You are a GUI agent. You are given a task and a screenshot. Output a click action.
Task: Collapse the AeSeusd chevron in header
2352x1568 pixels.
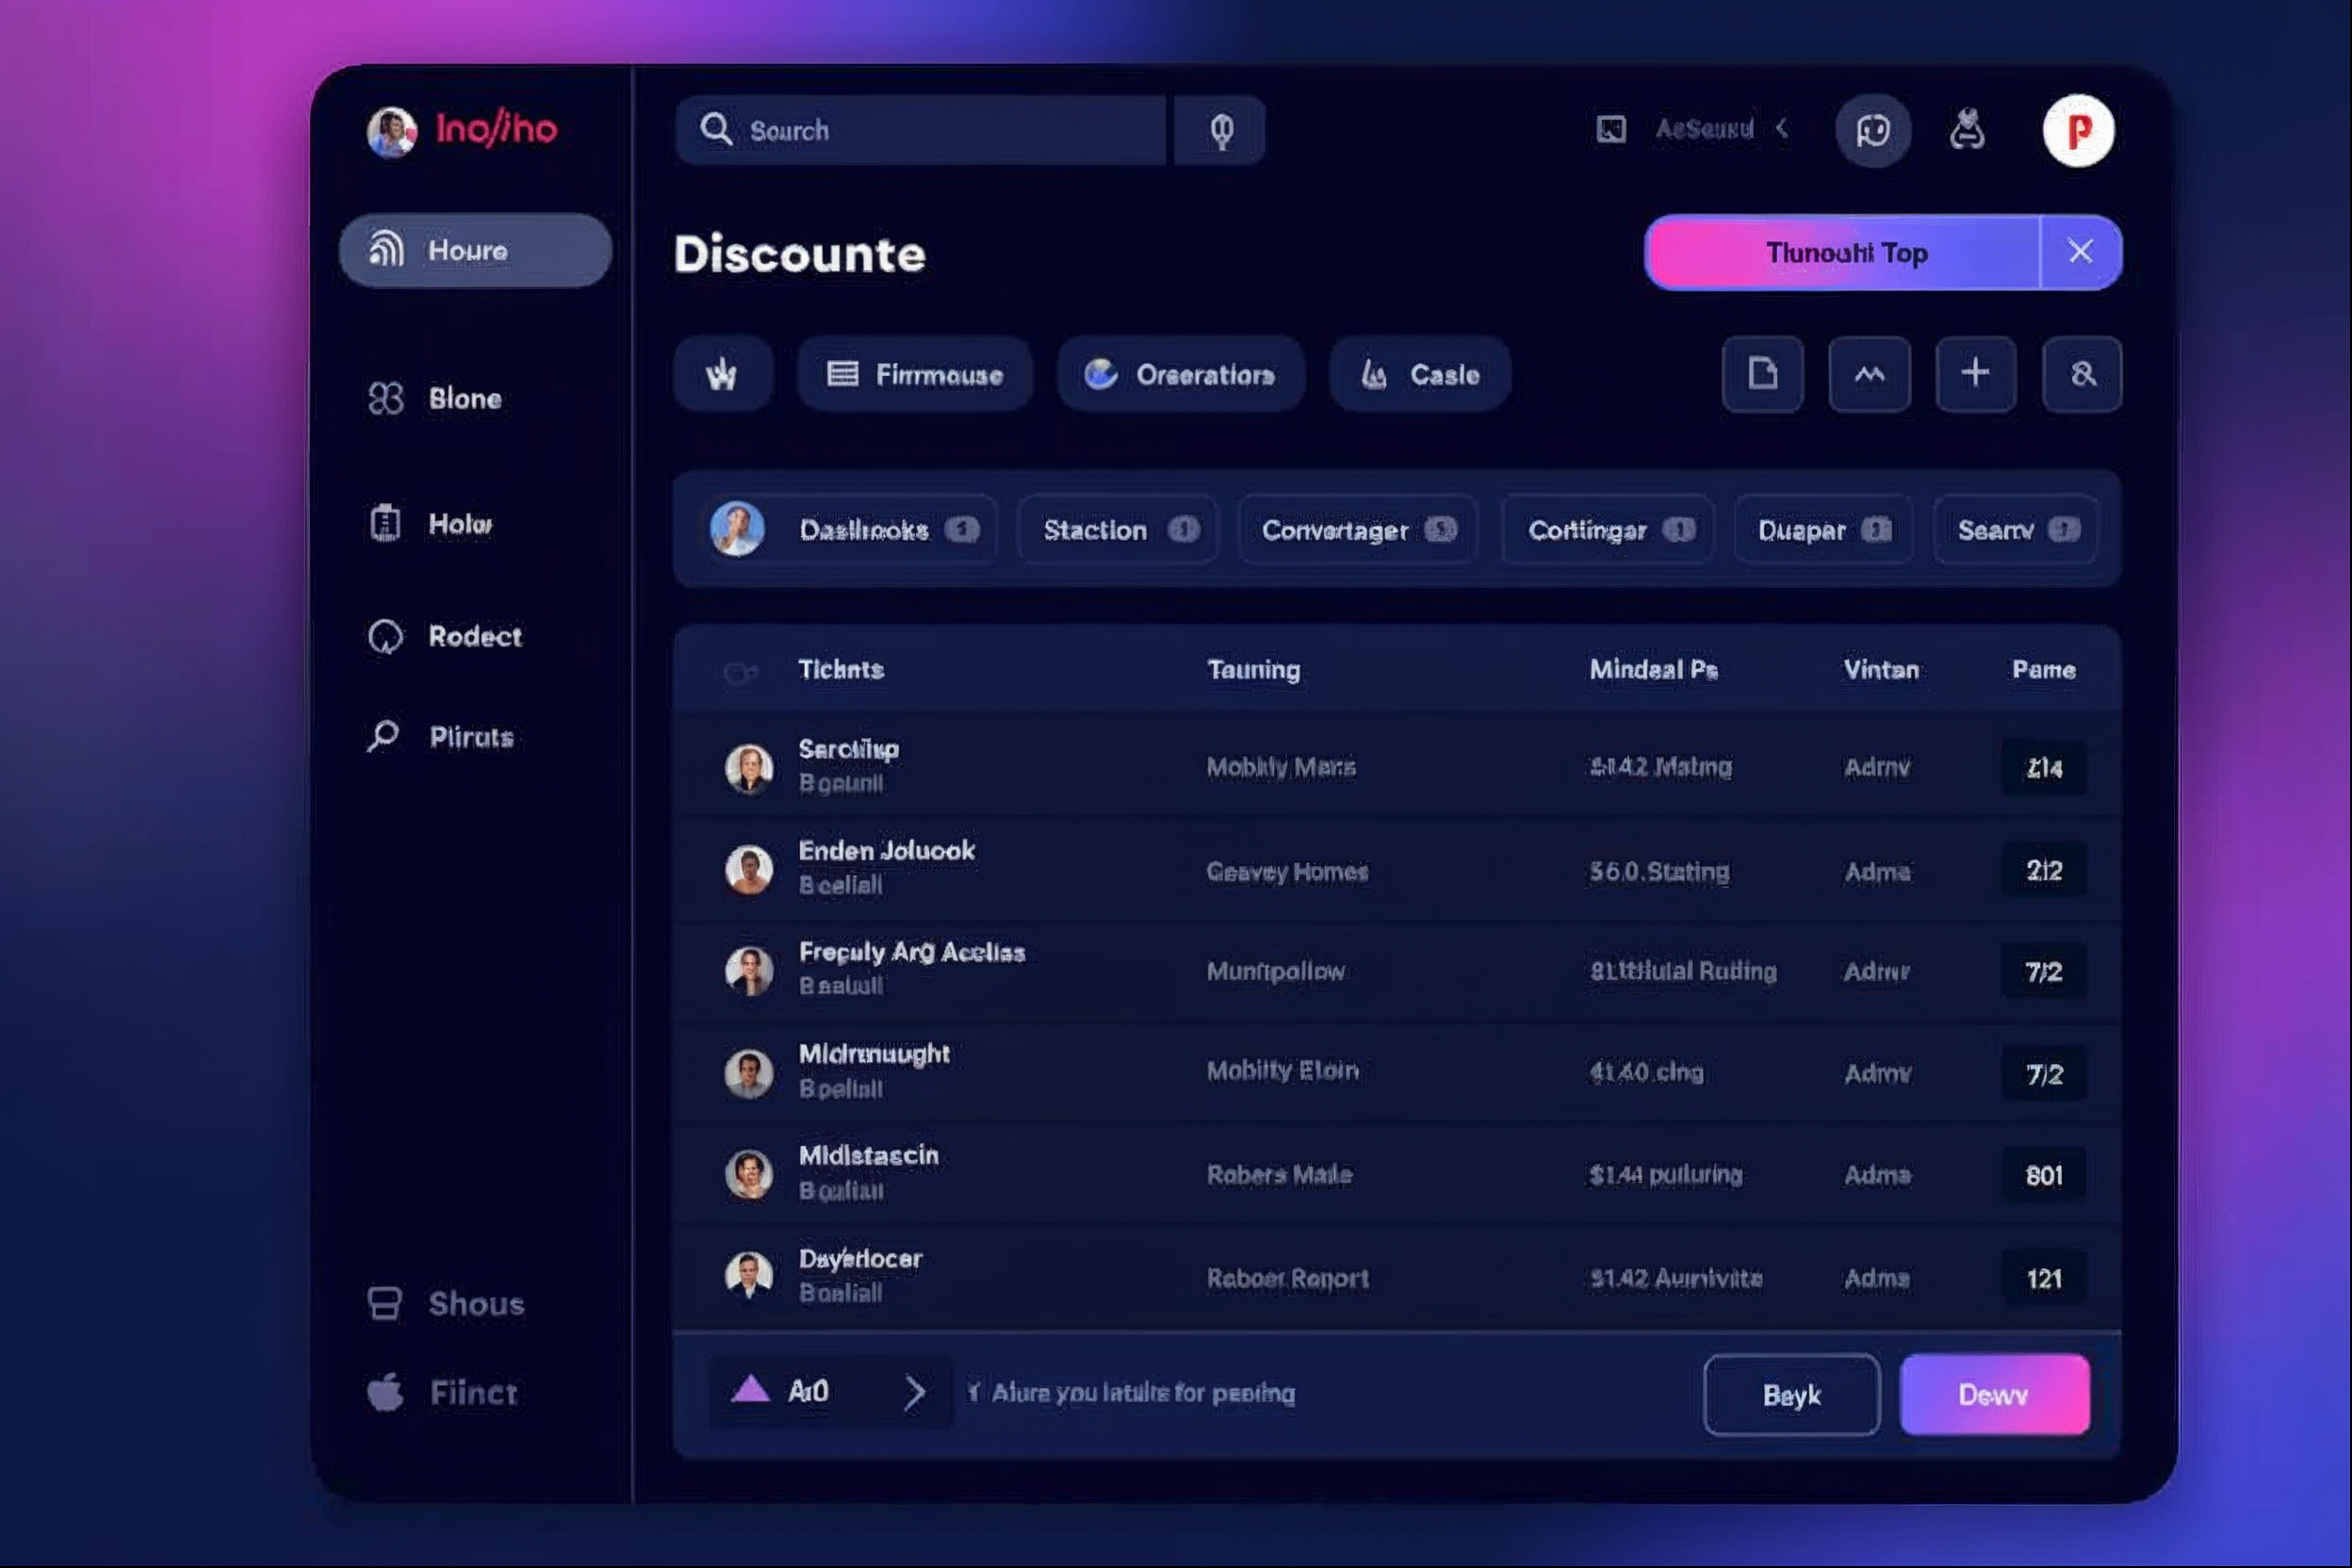click(1783, 129)
